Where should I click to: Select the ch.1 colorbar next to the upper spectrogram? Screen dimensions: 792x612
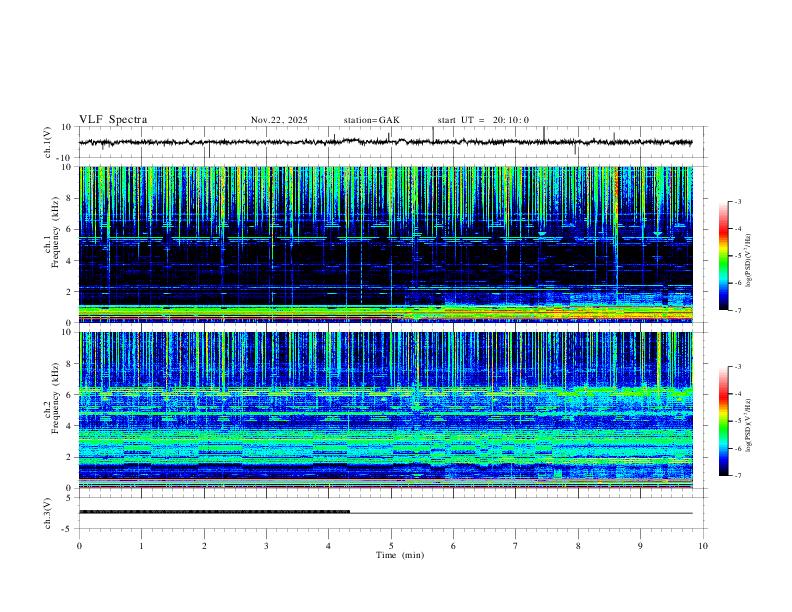click(x=723, y=256)
